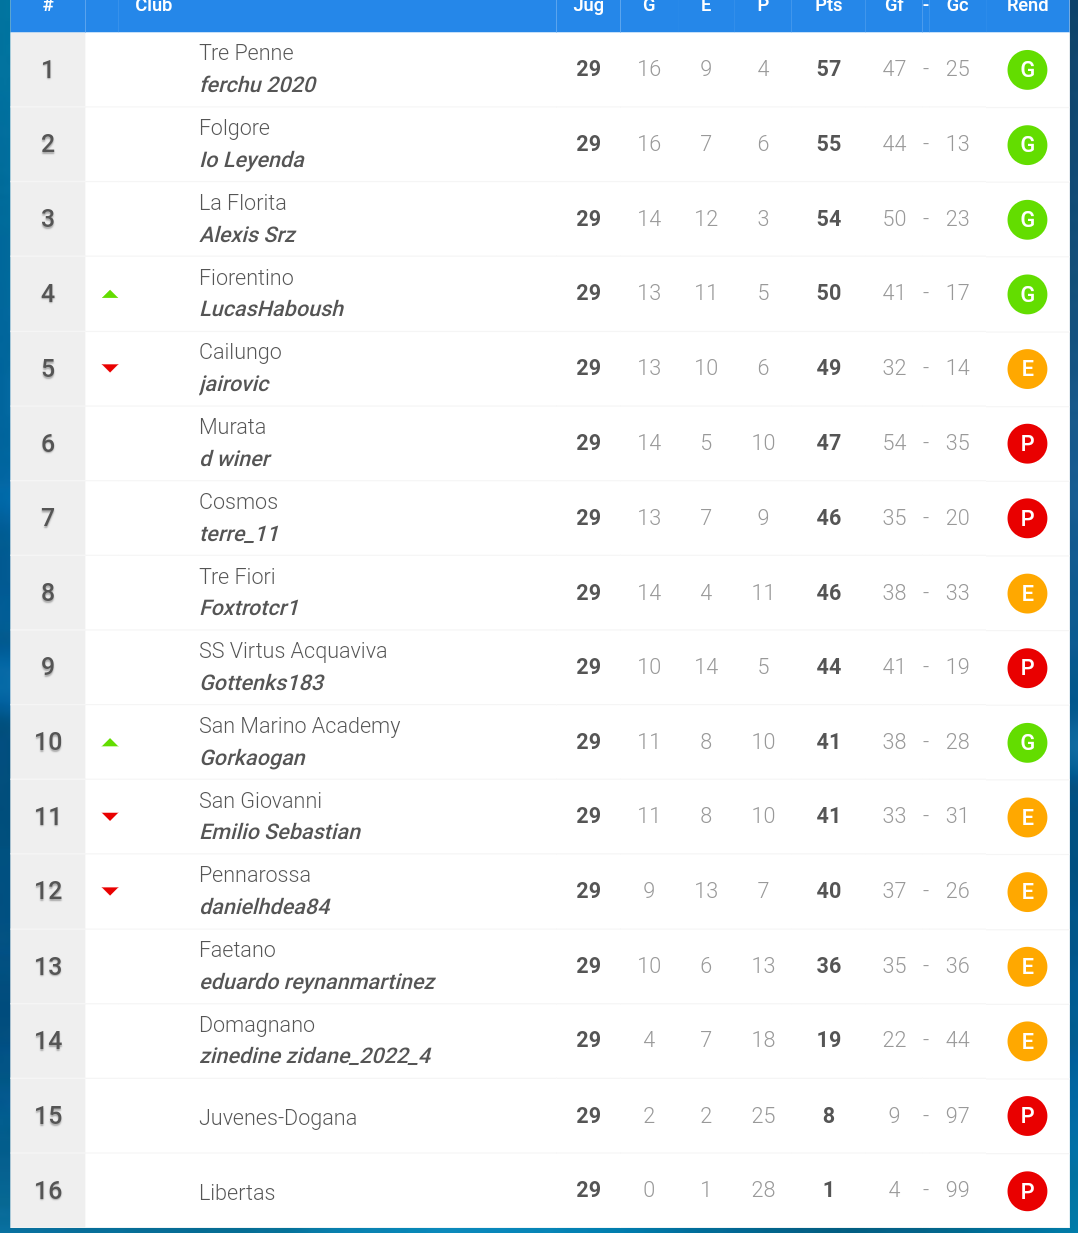The width and height of the screenshot is (1078, 1233).
Task: Click Murata's red P form badge
Action: (1027, 444)
